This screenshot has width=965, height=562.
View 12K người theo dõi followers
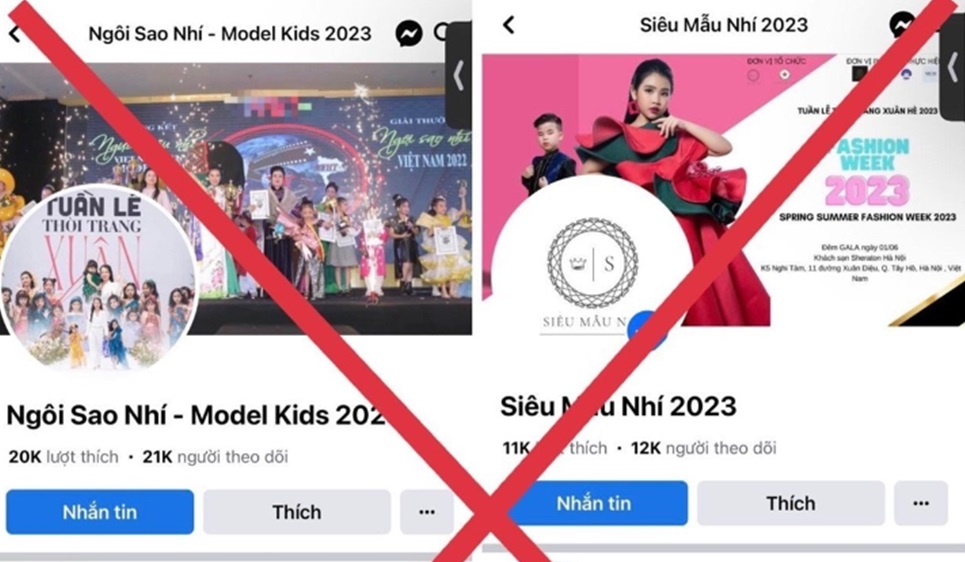point(703,448)
